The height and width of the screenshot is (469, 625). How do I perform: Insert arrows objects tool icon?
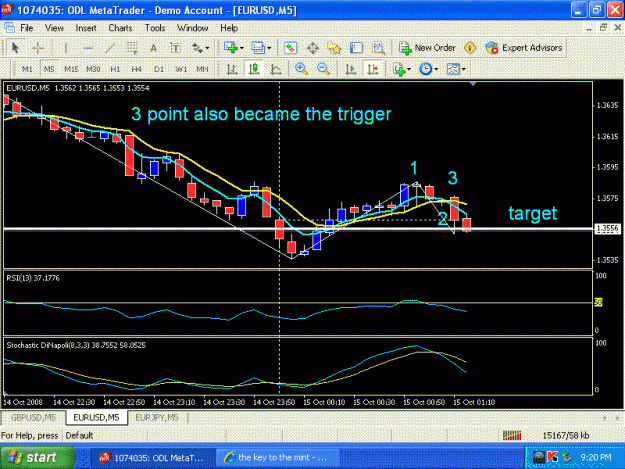pos(197,48)
